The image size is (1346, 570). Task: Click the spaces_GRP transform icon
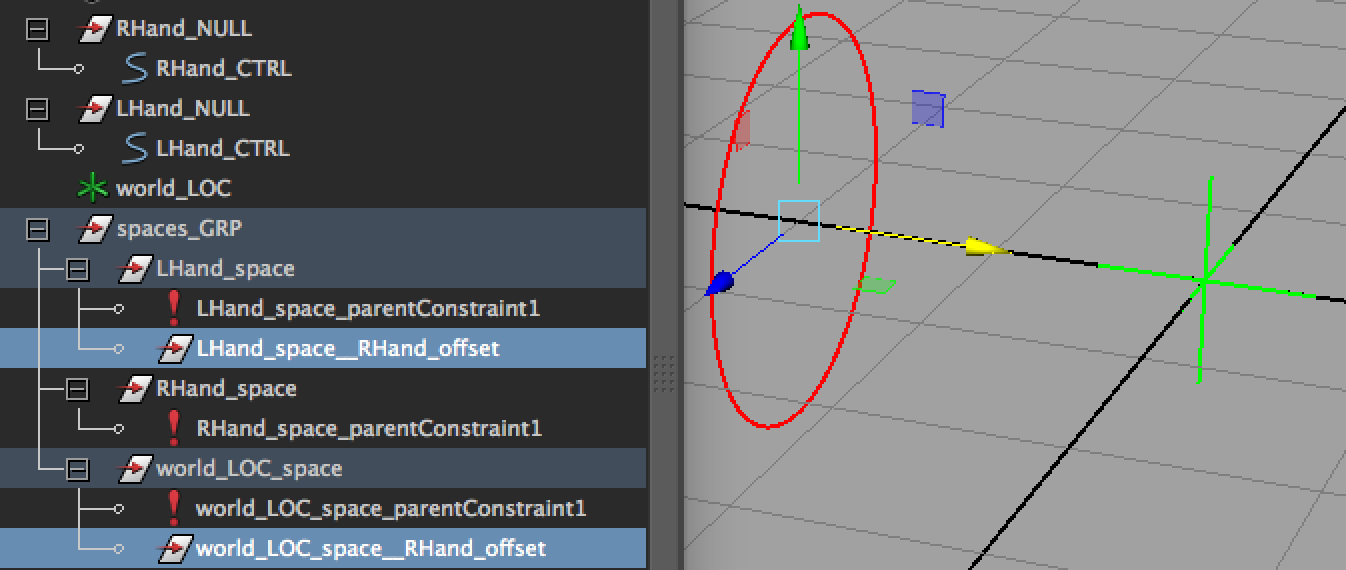tap(95, 229)
